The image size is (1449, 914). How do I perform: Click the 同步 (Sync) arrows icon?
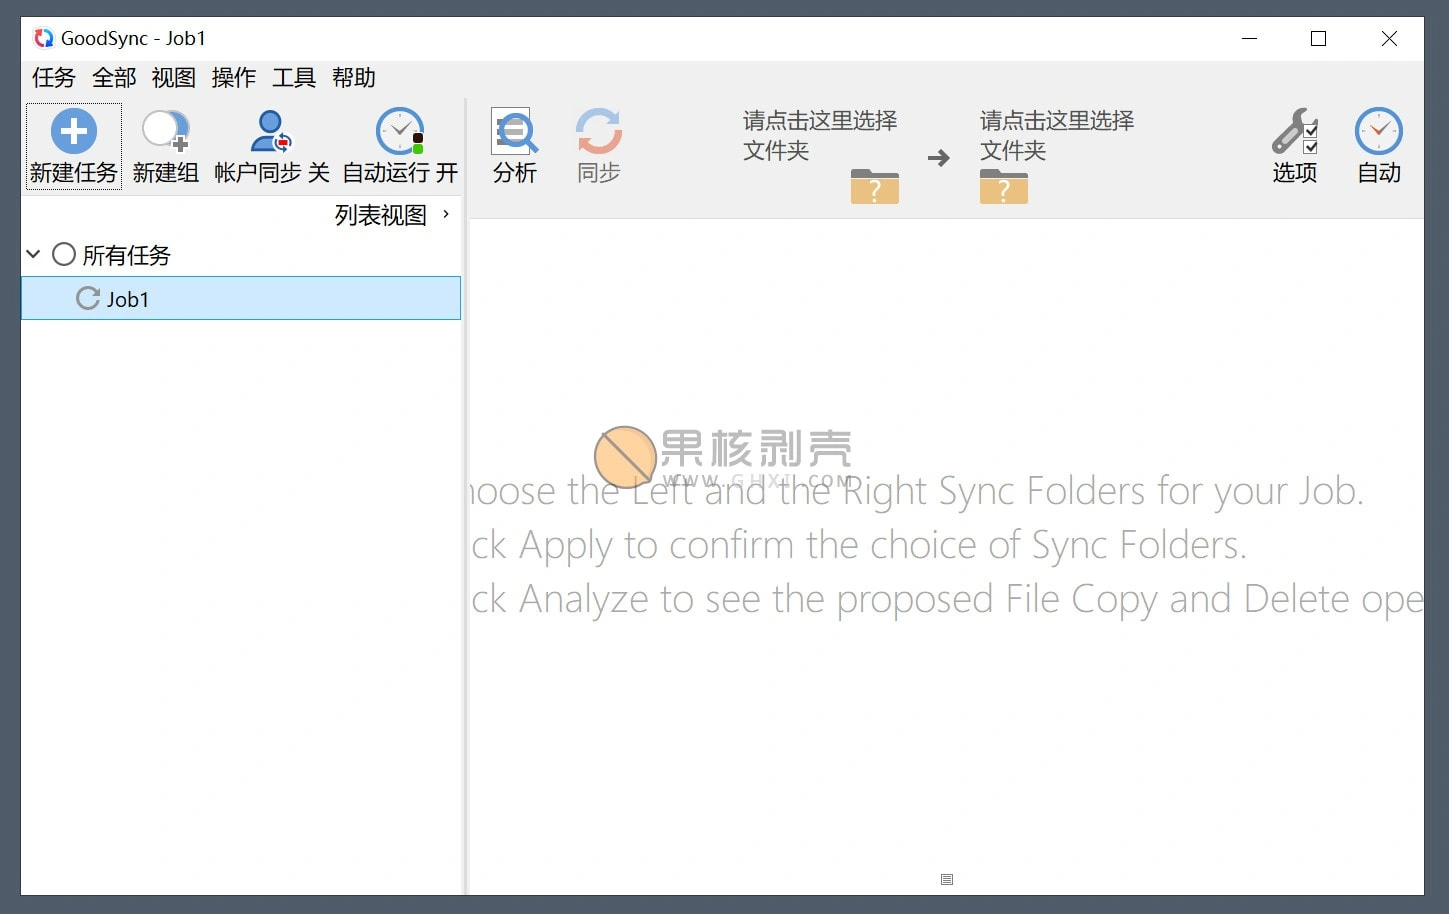(598, 131)
